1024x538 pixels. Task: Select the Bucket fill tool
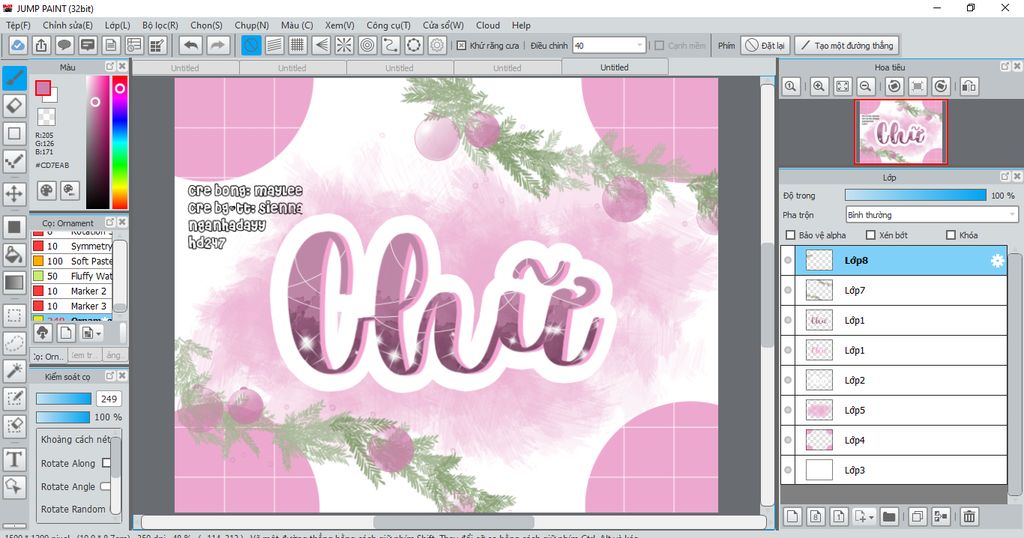(14, 255)
